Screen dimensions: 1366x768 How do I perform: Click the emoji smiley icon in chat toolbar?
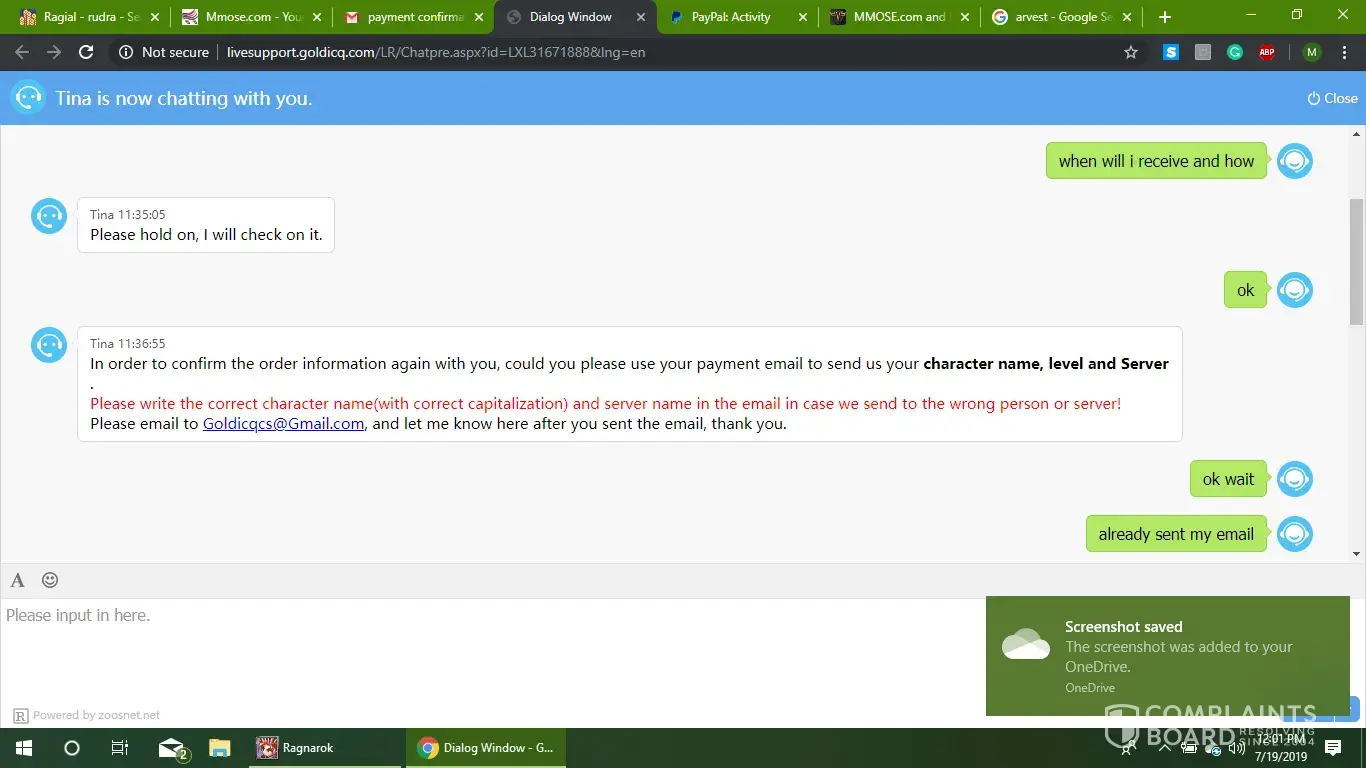click(x=50, y=580)
